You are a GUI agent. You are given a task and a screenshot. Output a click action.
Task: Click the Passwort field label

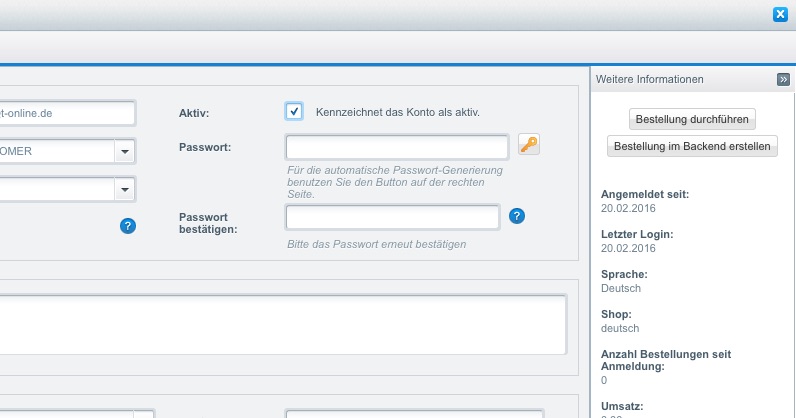click(x=205, y=147)
